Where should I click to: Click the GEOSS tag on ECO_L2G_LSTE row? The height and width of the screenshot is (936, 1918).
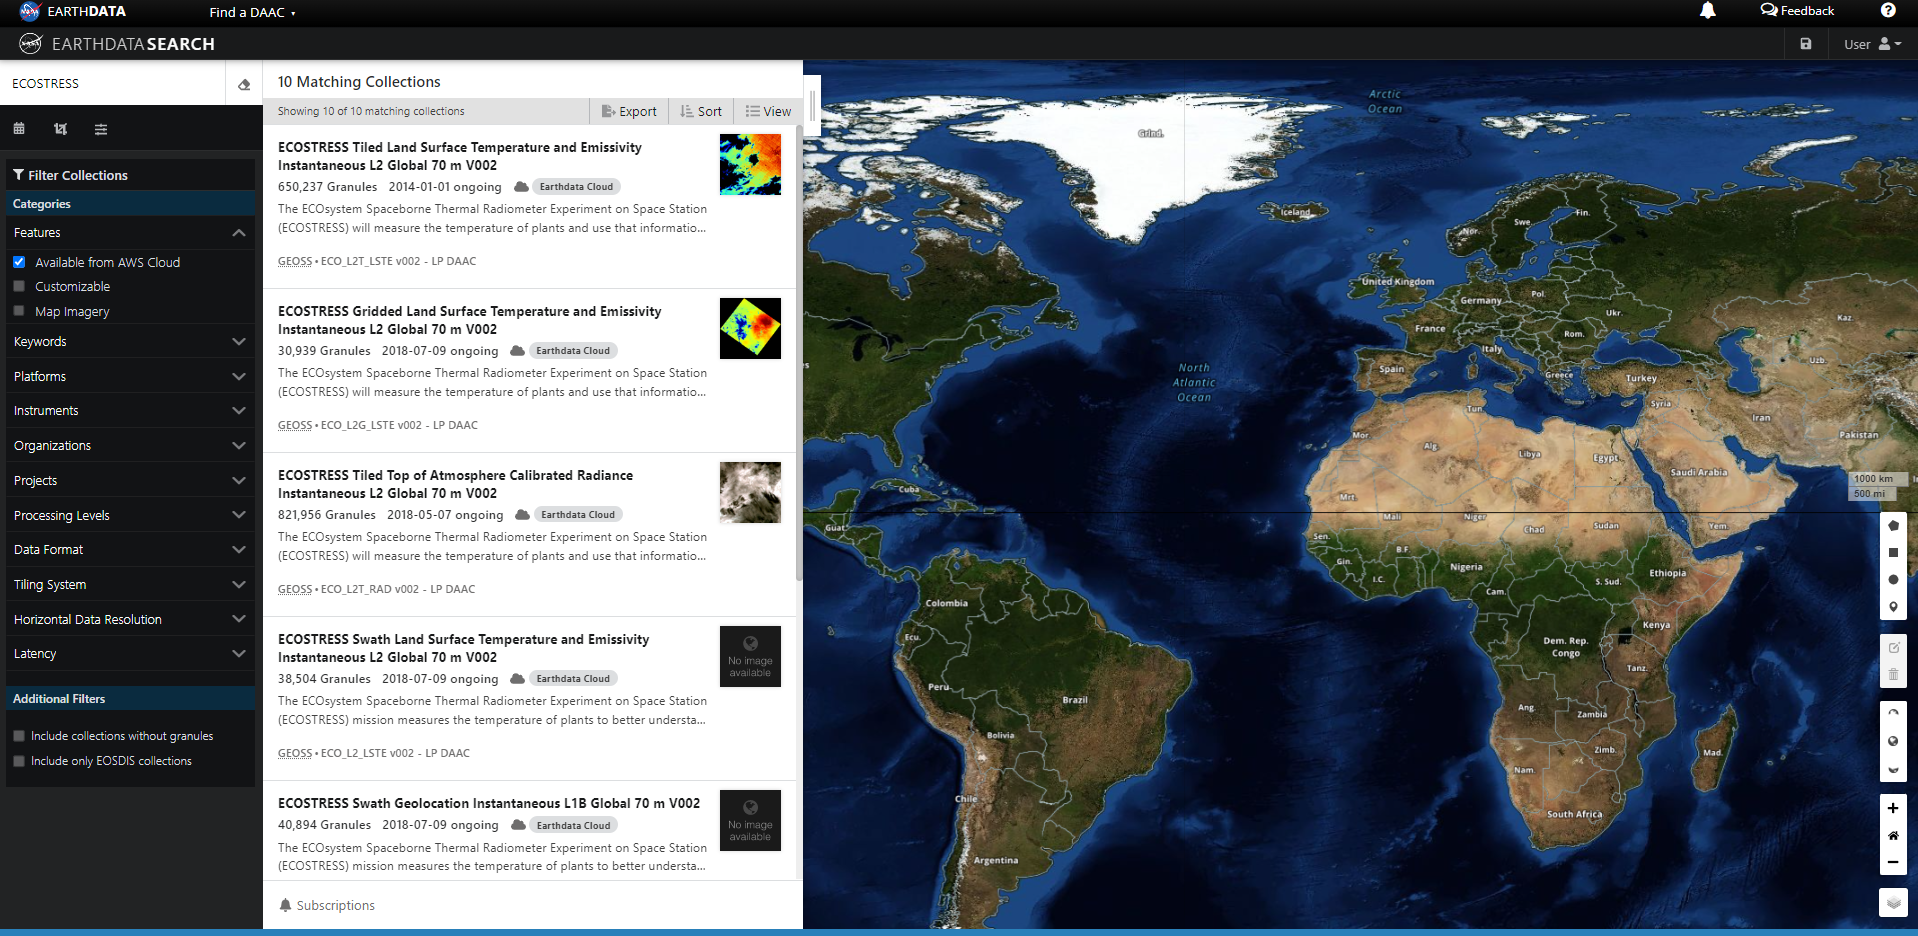tap(295, 425)
